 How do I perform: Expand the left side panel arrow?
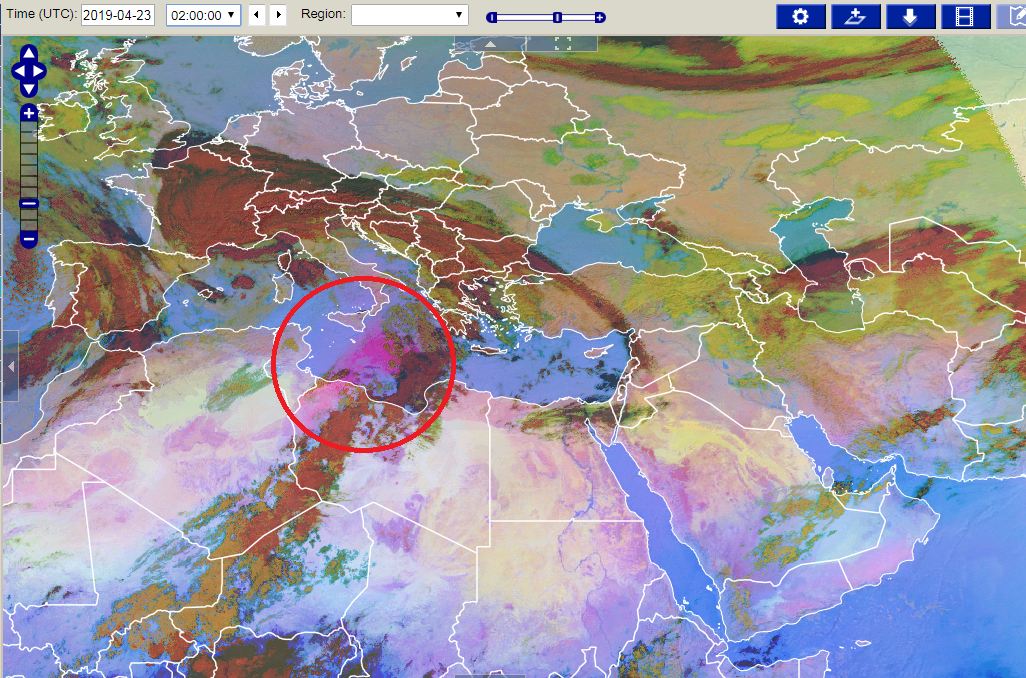pos(10,366)
